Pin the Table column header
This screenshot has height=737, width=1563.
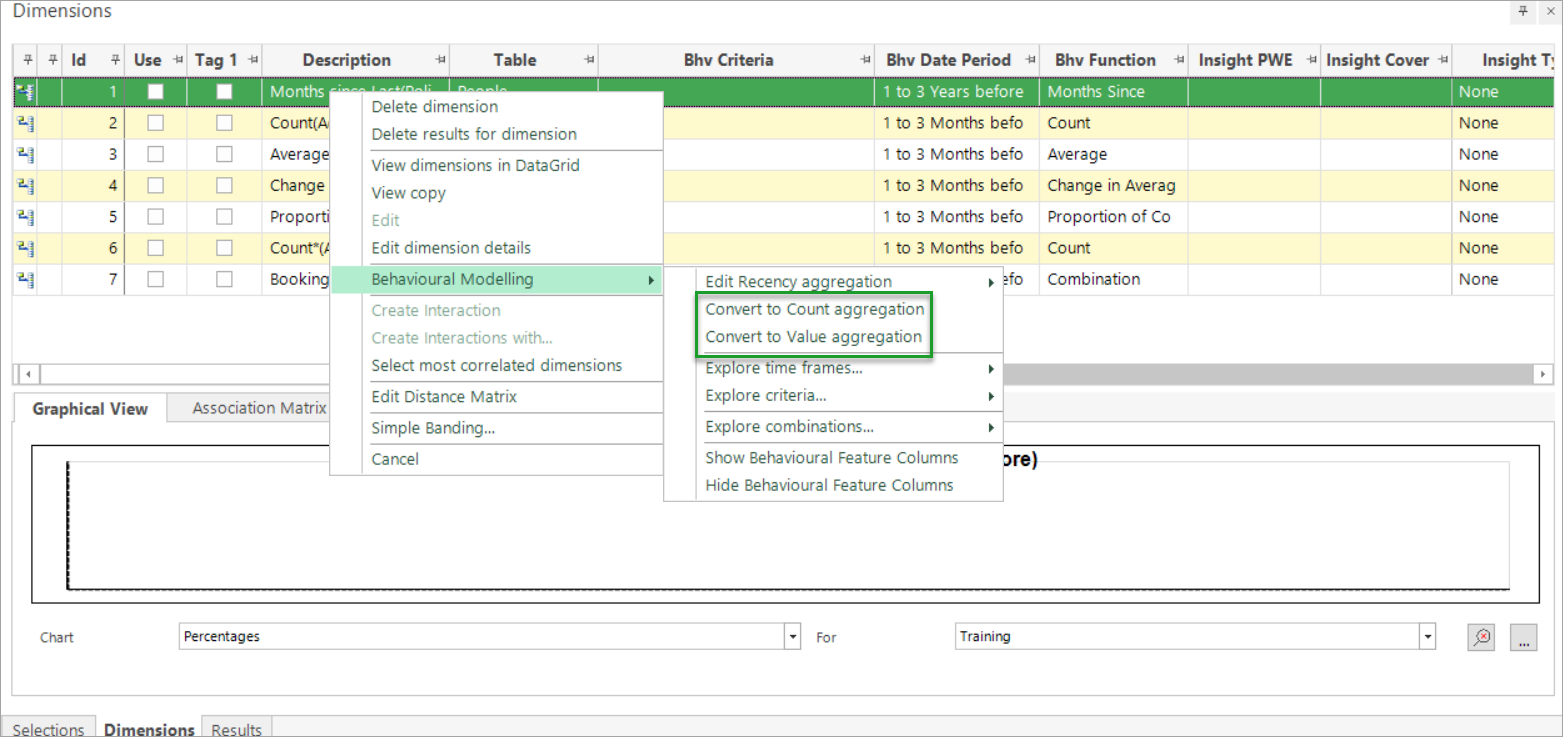(x=589, y=60)
